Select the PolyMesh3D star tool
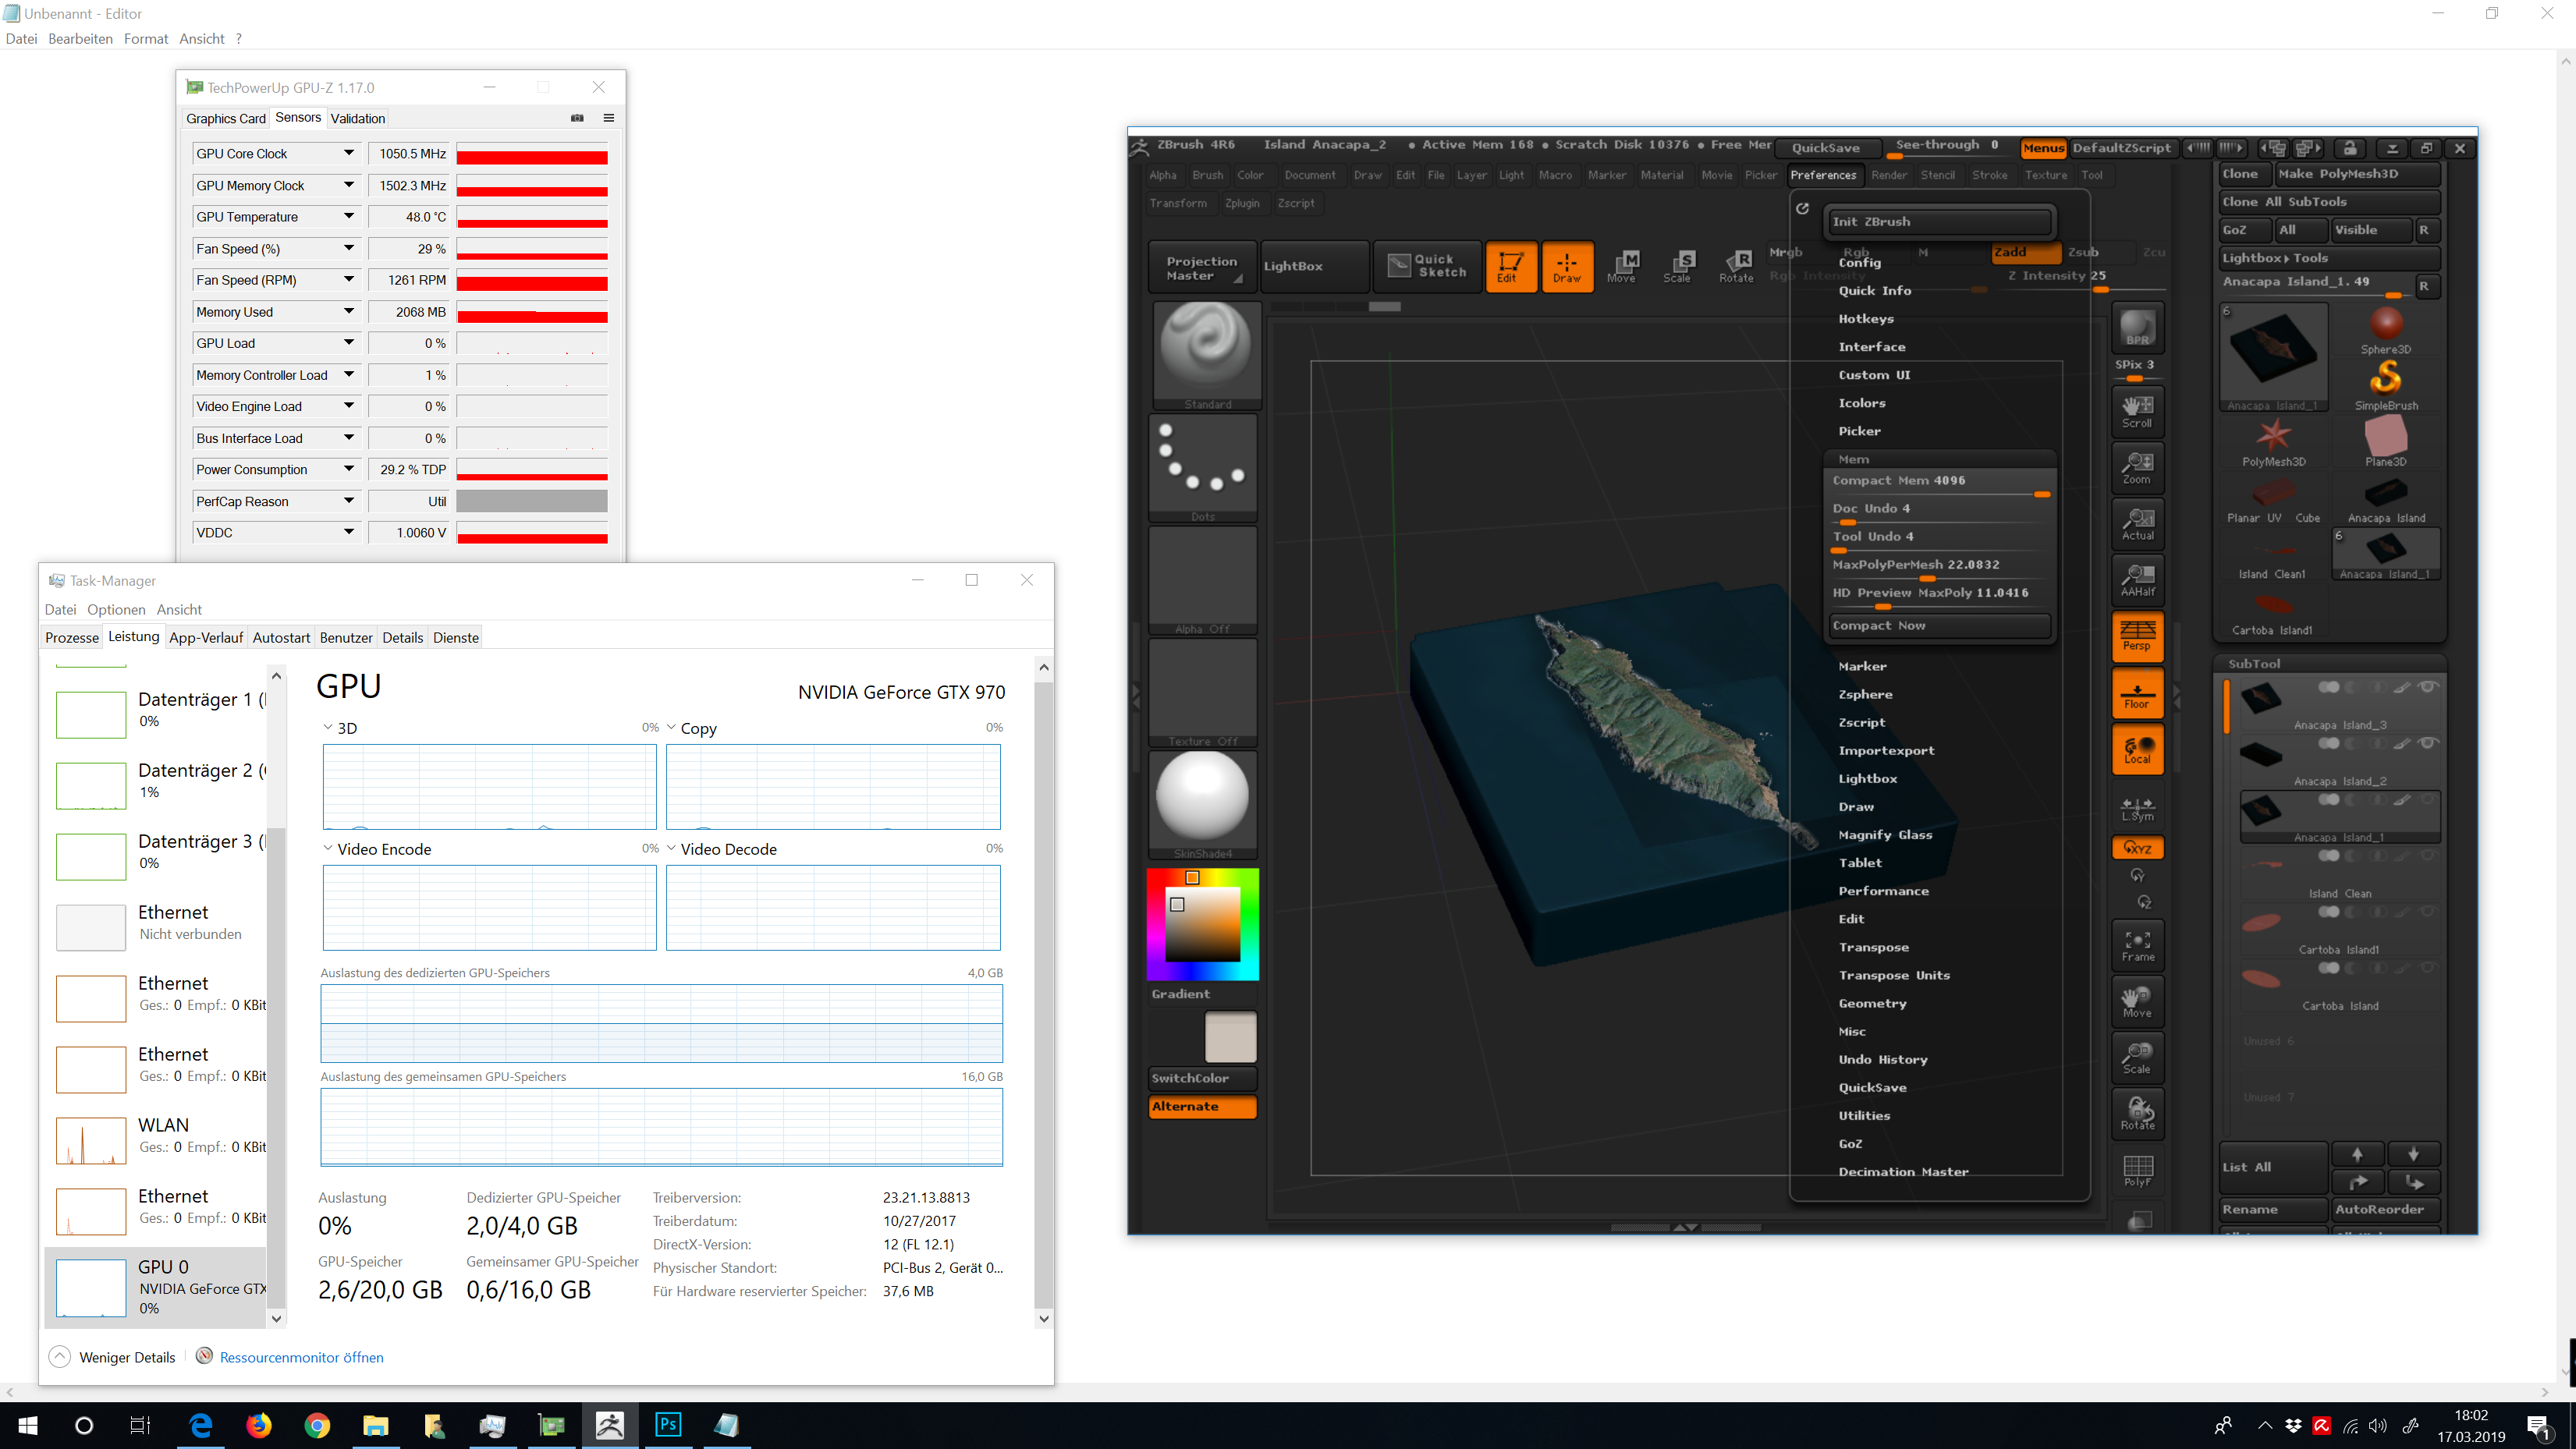2576x1449 pixels. point(2273,441)
